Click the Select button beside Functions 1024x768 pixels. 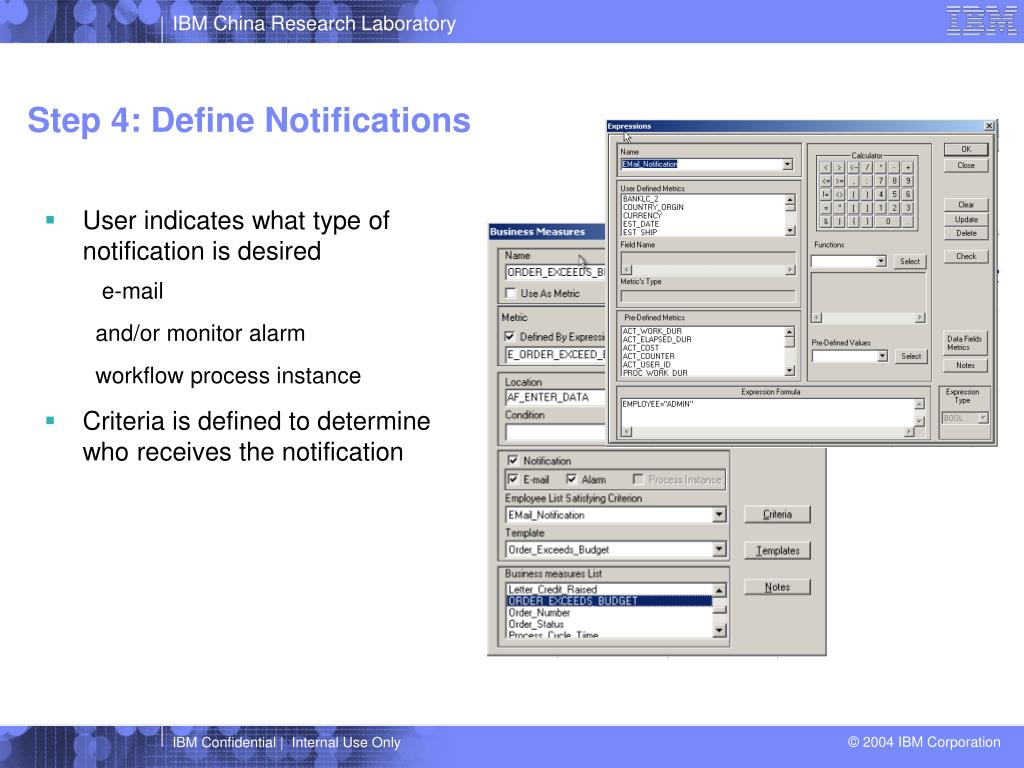(x=909, y=261)
